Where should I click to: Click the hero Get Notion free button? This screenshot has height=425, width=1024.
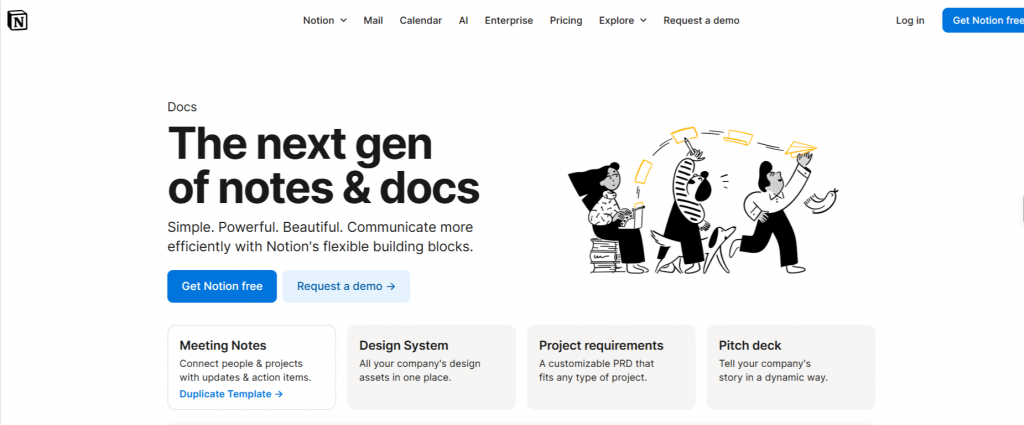tap(222, 286)
